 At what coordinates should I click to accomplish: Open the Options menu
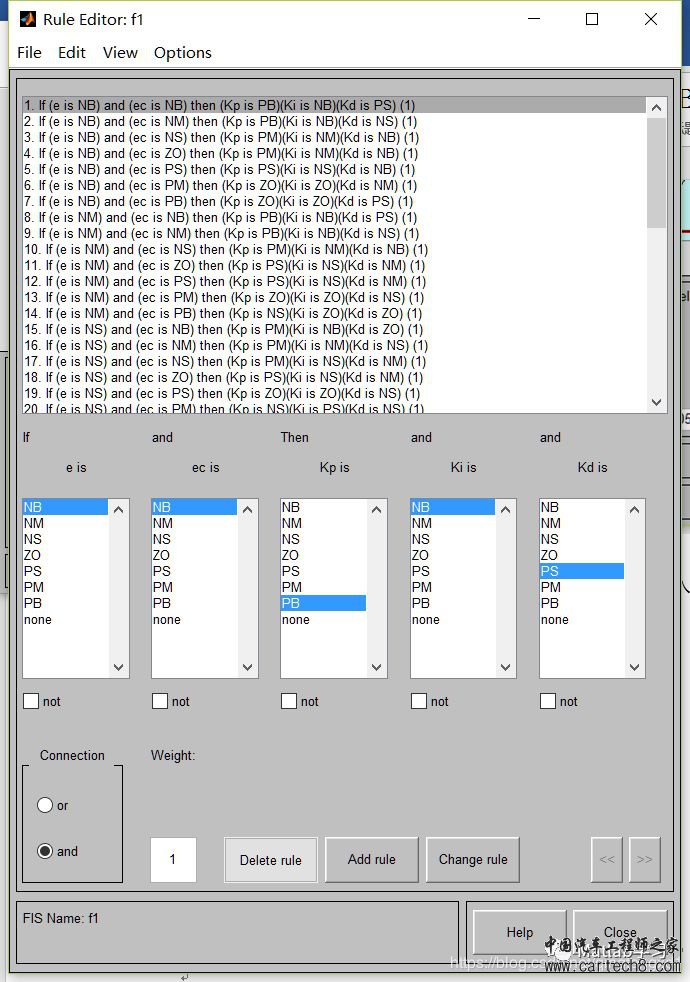(x=183, y=53)
